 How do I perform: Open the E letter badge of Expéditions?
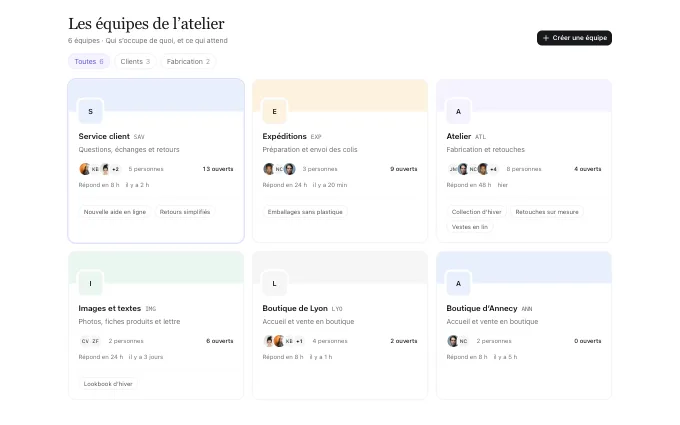click(x=275, y=111)
